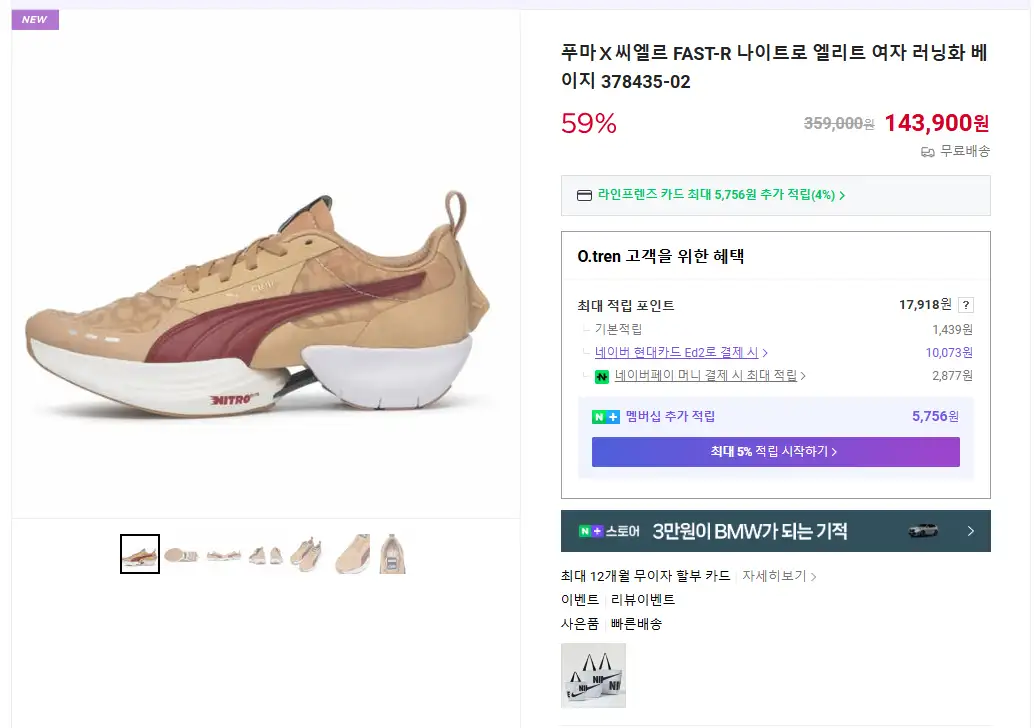Viewport: 1034px width, 728px height.
Task: Select the shoe sole view thumbnail
Action: [x=182, y=554]
